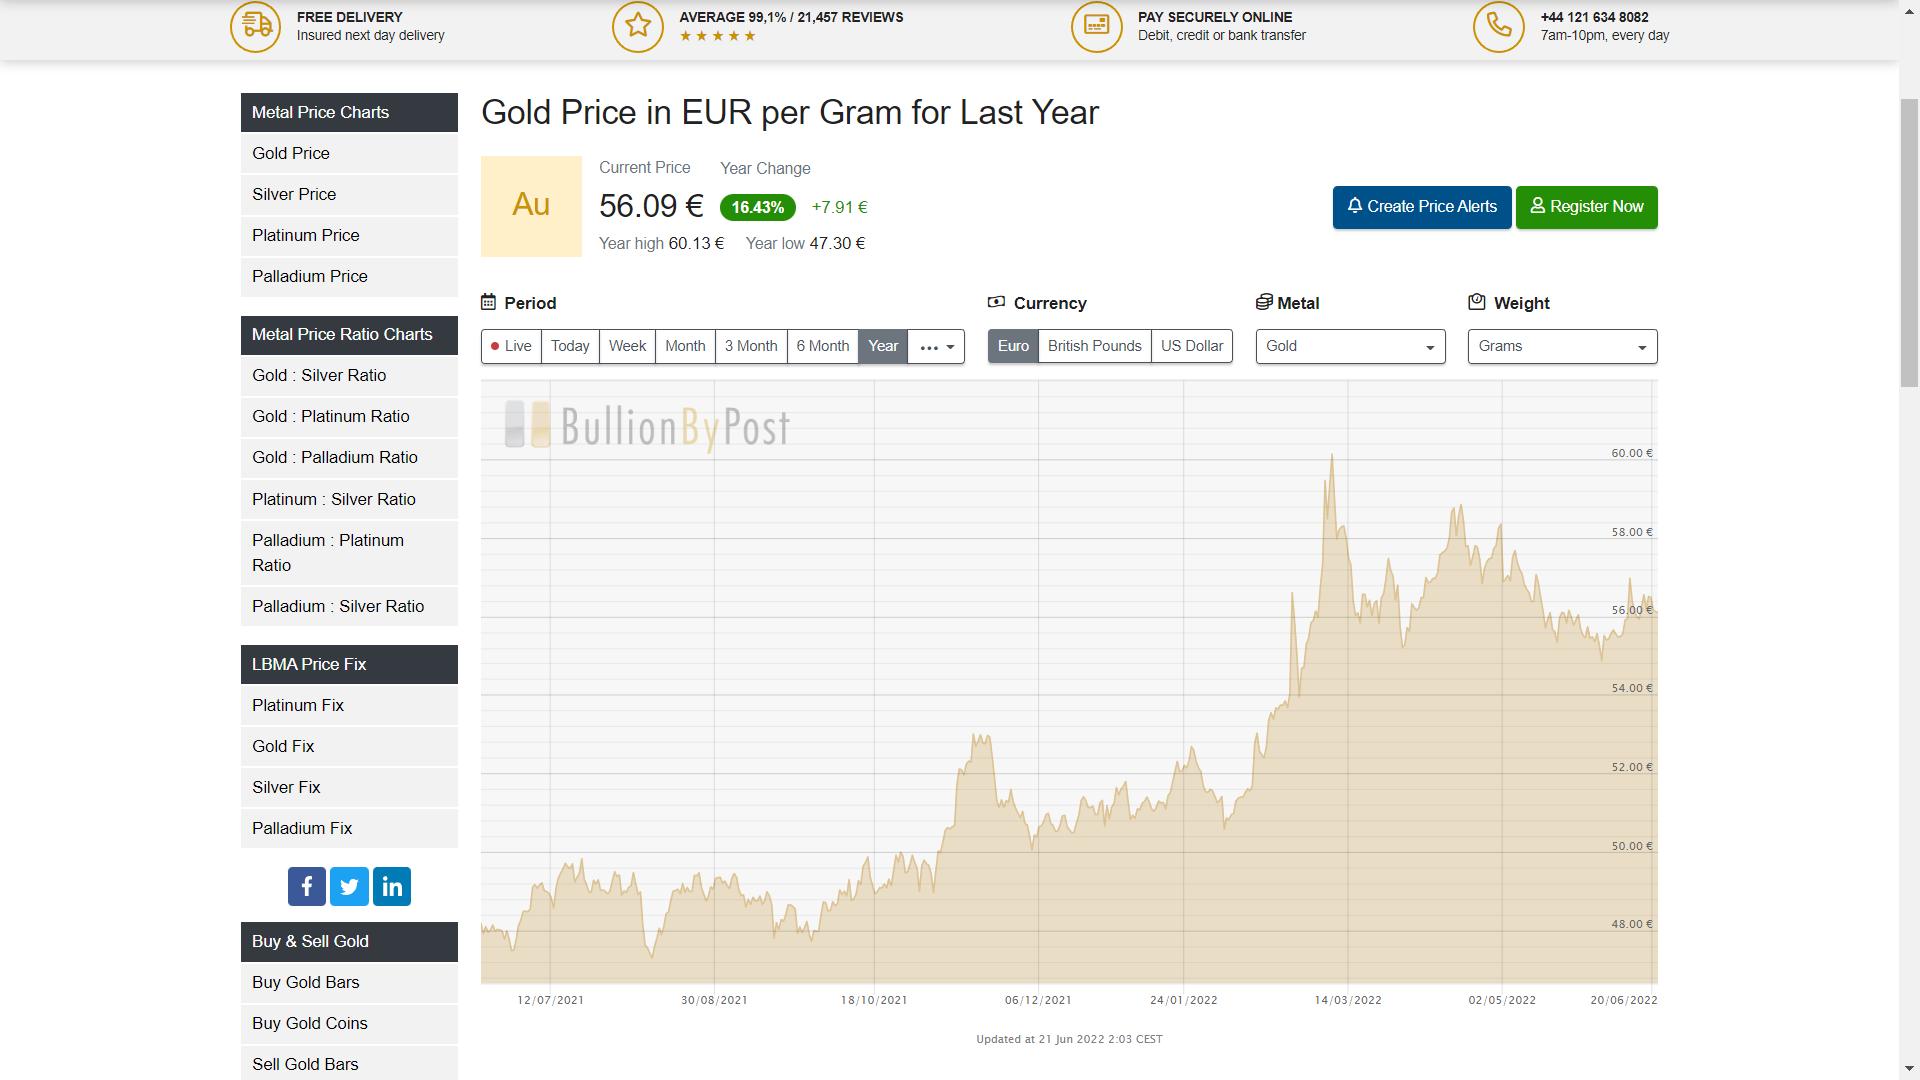The height and width of the screenshot is (1080, 1920).
Task: Click the phone contact icon
Action: tap(1498, 26)
